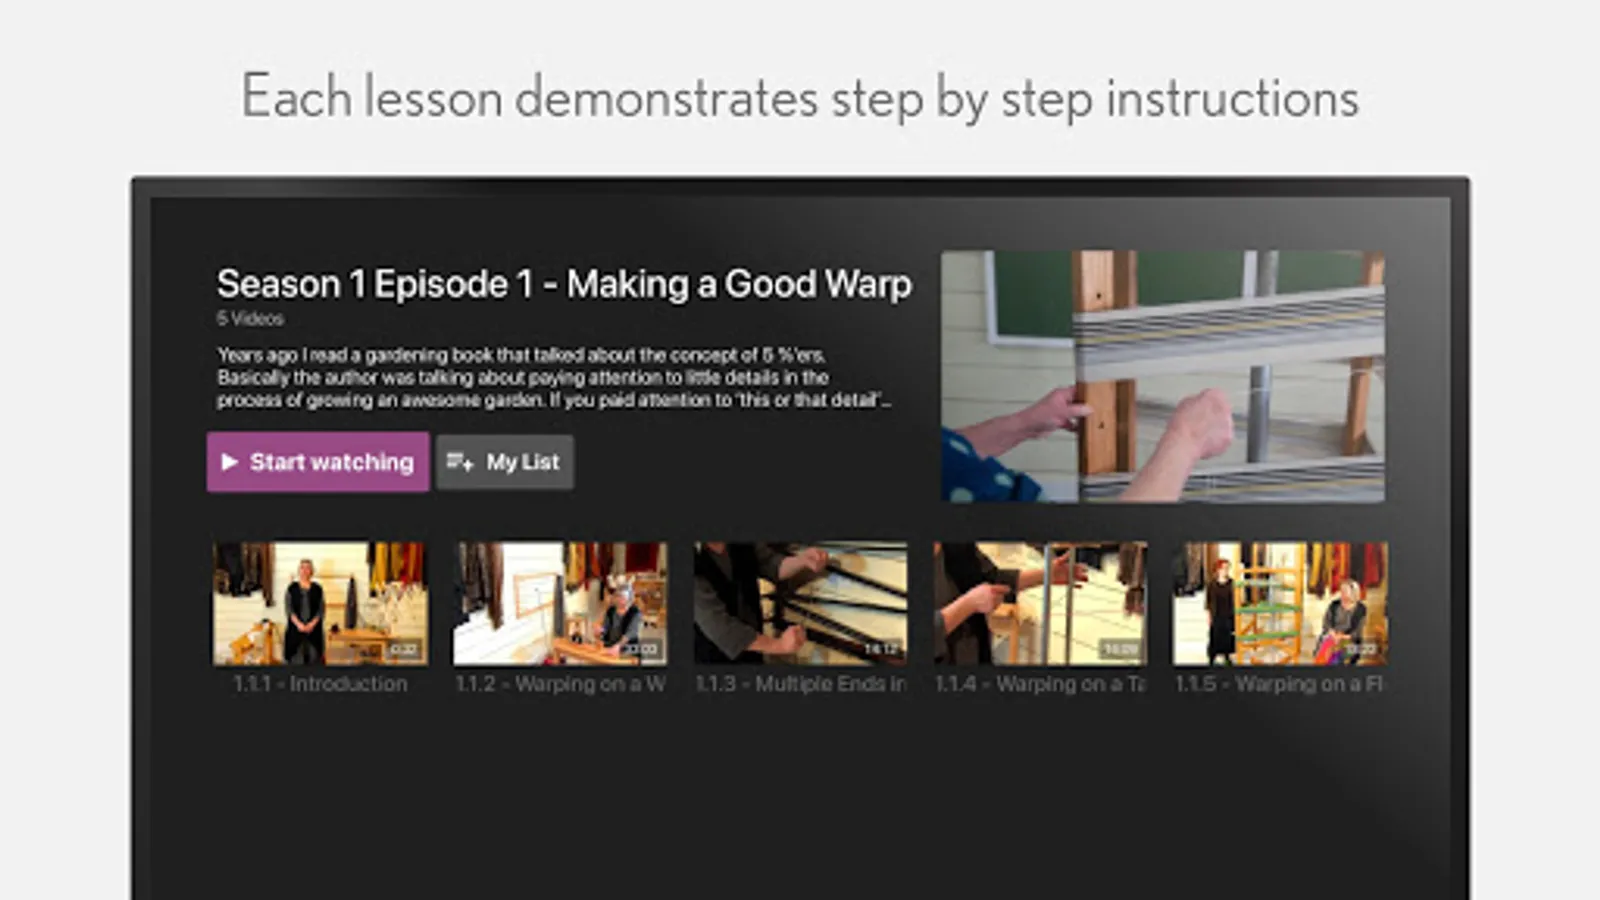Open the '1.1.5 - Warping on a Fl' title

pyautogui.click(x=1280, y=684)
